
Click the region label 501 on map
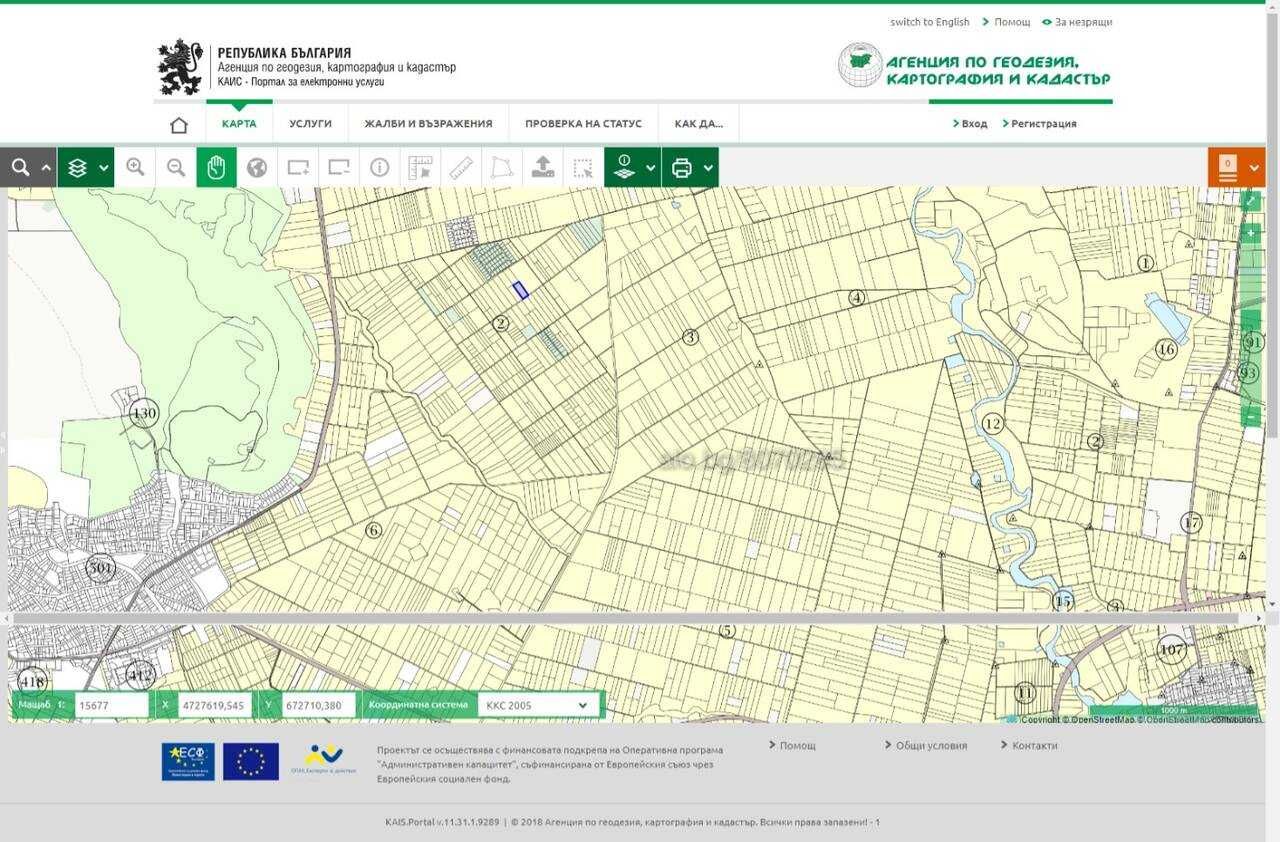click(x=100, y=569)
